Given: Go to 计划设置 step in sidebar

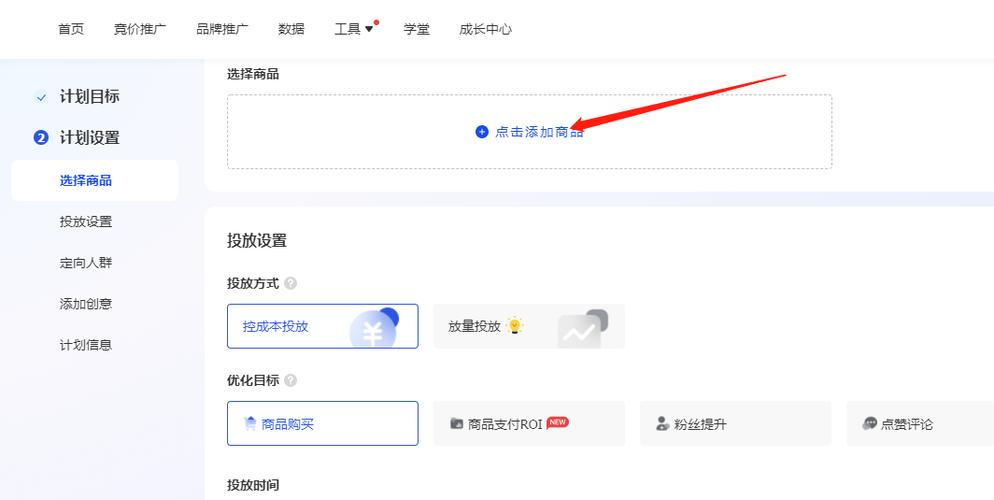Looking at the screenshot, I should pos(89,138).
